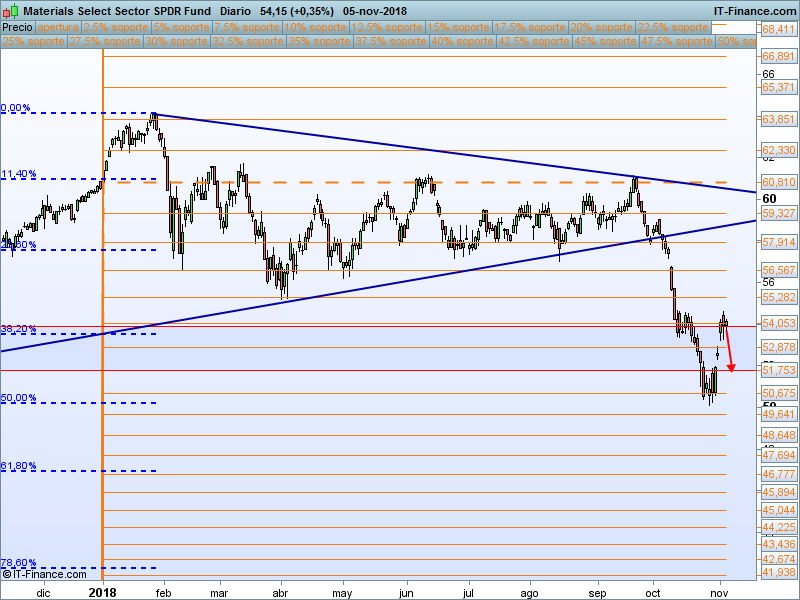Click the 17.5% soporte legend label
The height and width of the screenshot is (600, 800).
click(x=530, y=27)
